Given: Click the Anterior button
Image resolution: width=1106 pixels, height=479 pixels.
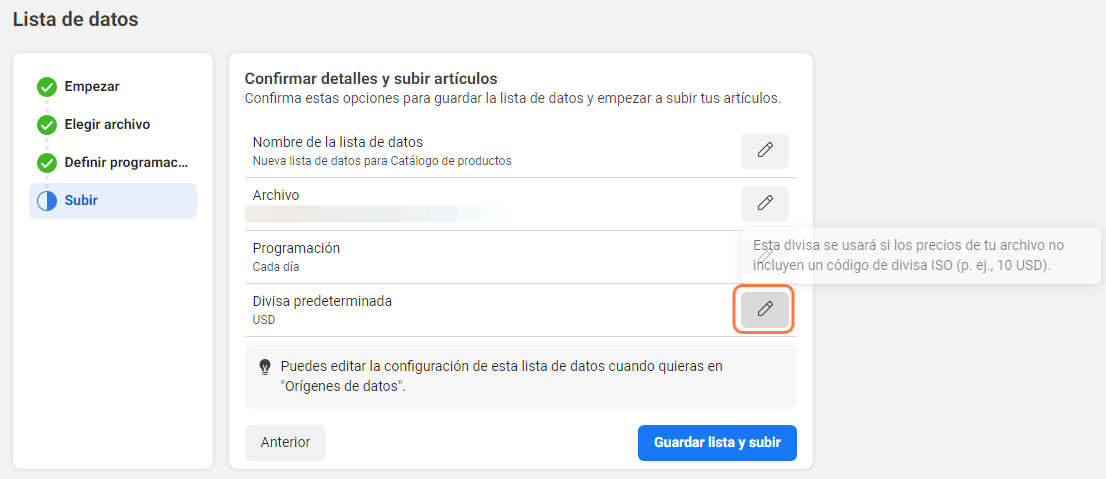Looking at the screenshot, I should click(285, 442).
